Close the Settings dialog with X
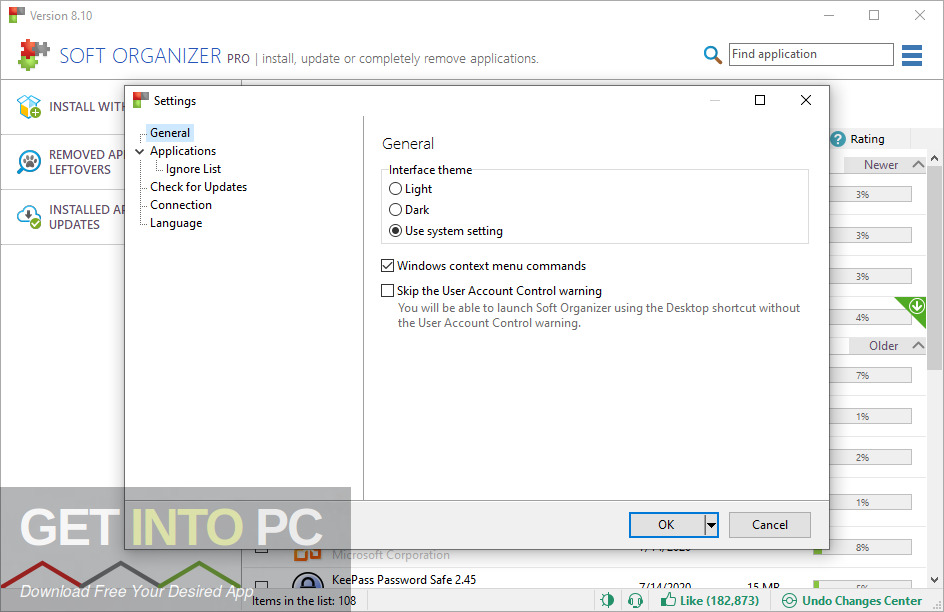The height and width of the screenshot is (612, 944). coord(806,100)
